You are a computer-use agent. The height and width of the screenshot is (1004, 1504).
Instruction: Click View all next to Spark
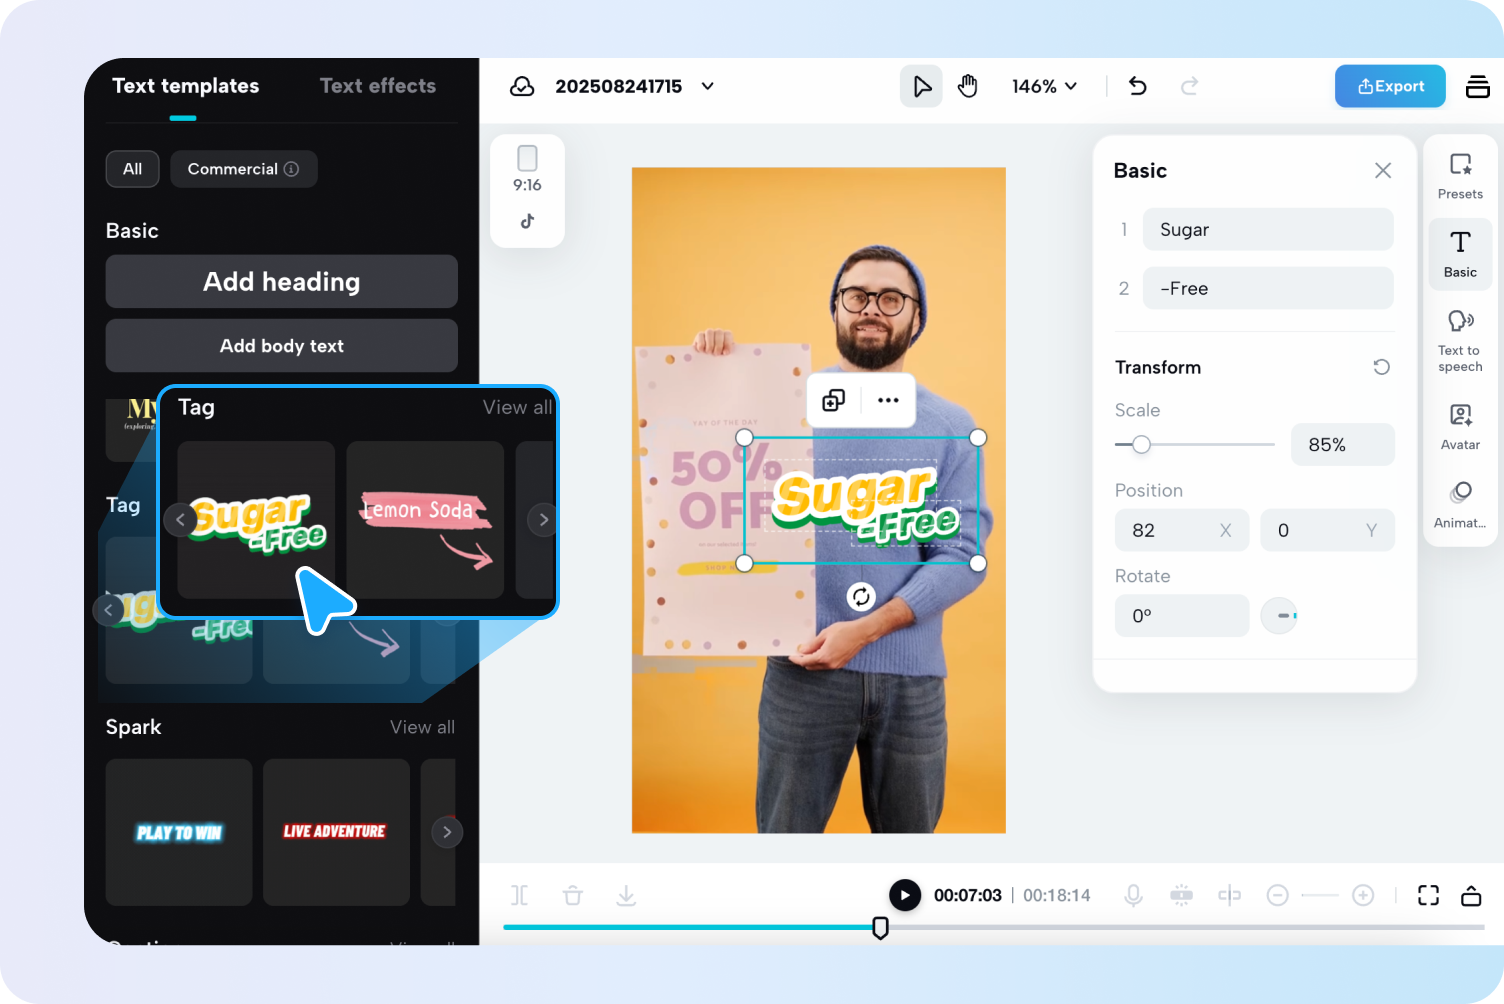point(422,727)
